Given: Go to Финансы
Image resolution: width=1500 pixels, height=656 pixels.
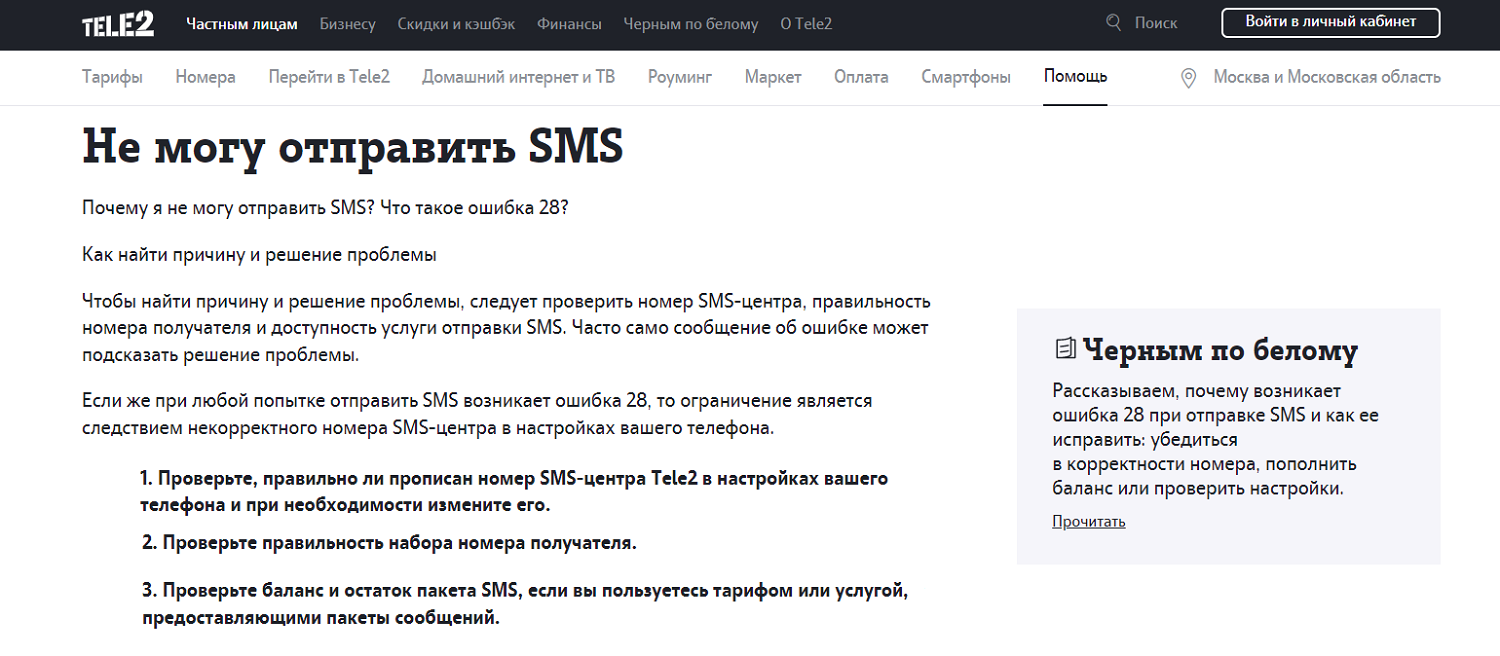Looking at the screenshot, I should (x=569, y=23).
